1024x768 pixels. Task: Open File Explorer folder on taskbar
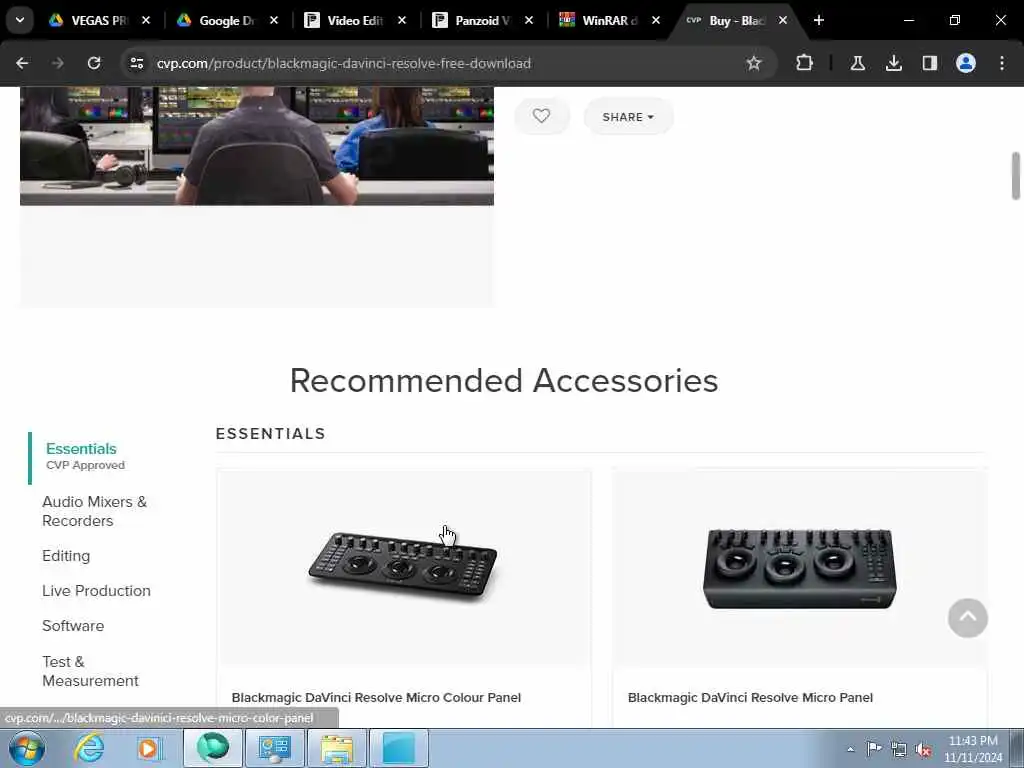click(x=336, y=748)
